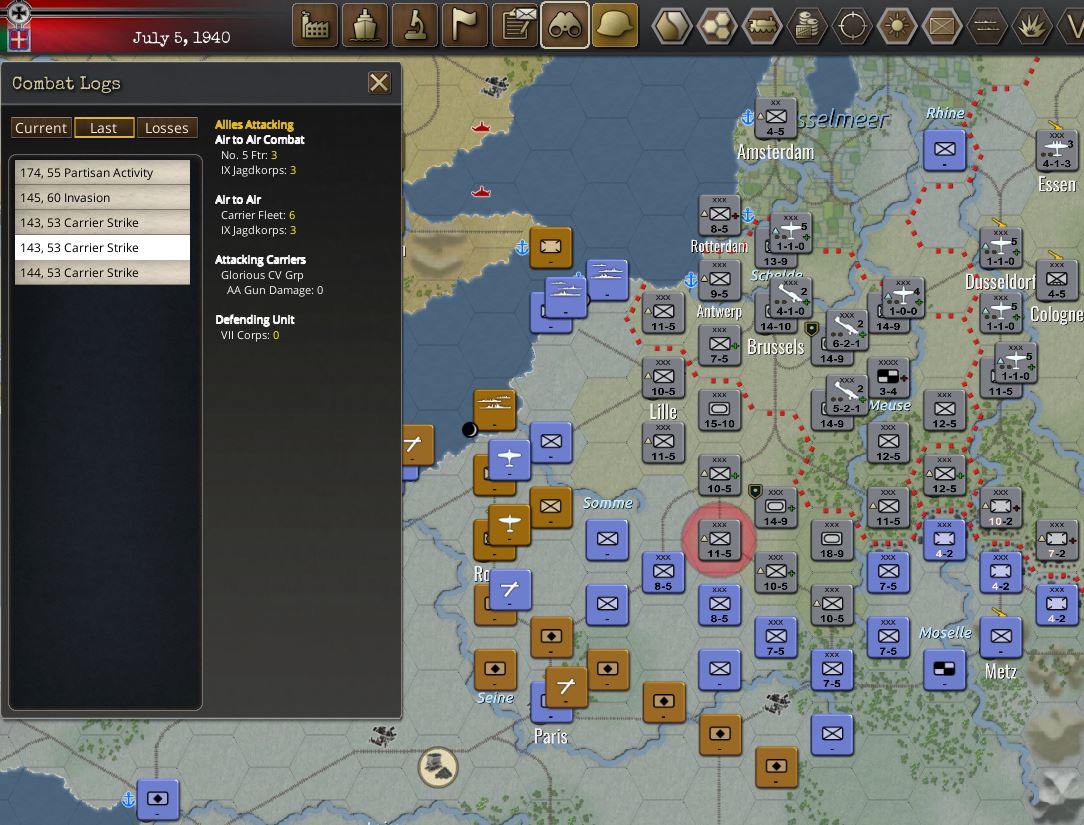Select the 15-10 tank unit near Lille
Screen dimensions: 1084x825
coord(719,410)
